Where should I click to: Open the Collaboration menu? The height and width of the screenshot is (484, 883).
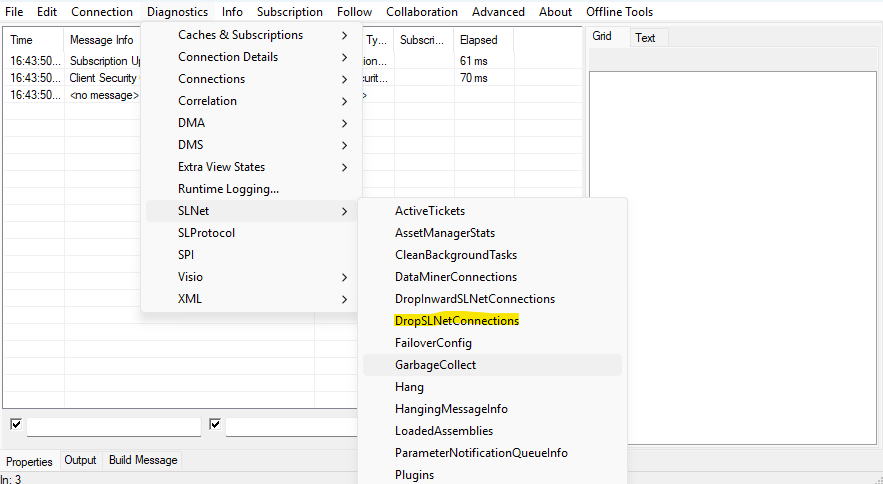pos(422,12)
